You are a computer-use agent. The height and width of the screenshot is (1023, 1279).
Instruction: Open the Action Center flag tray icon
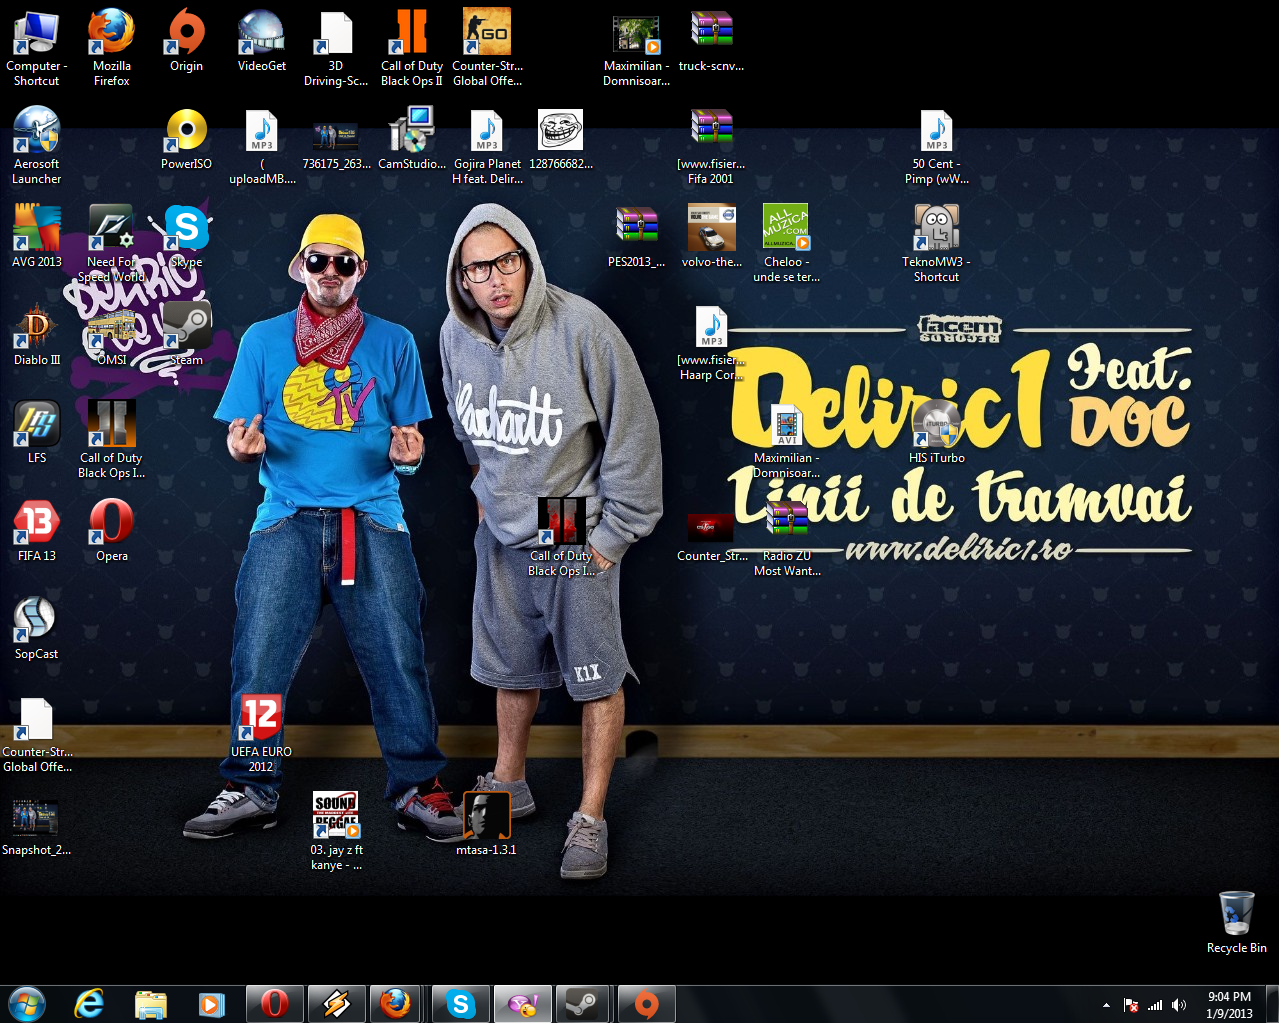(1131, 1005)
